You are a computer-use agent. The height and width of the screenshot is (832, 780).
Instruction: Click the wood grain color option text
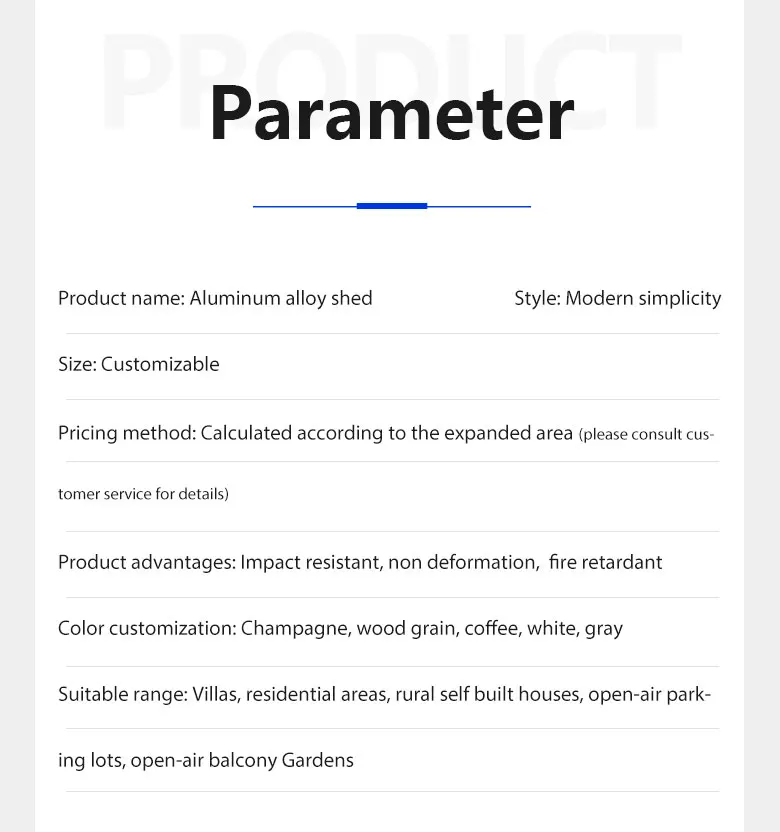pyautogui.click(x=405, y=628)
